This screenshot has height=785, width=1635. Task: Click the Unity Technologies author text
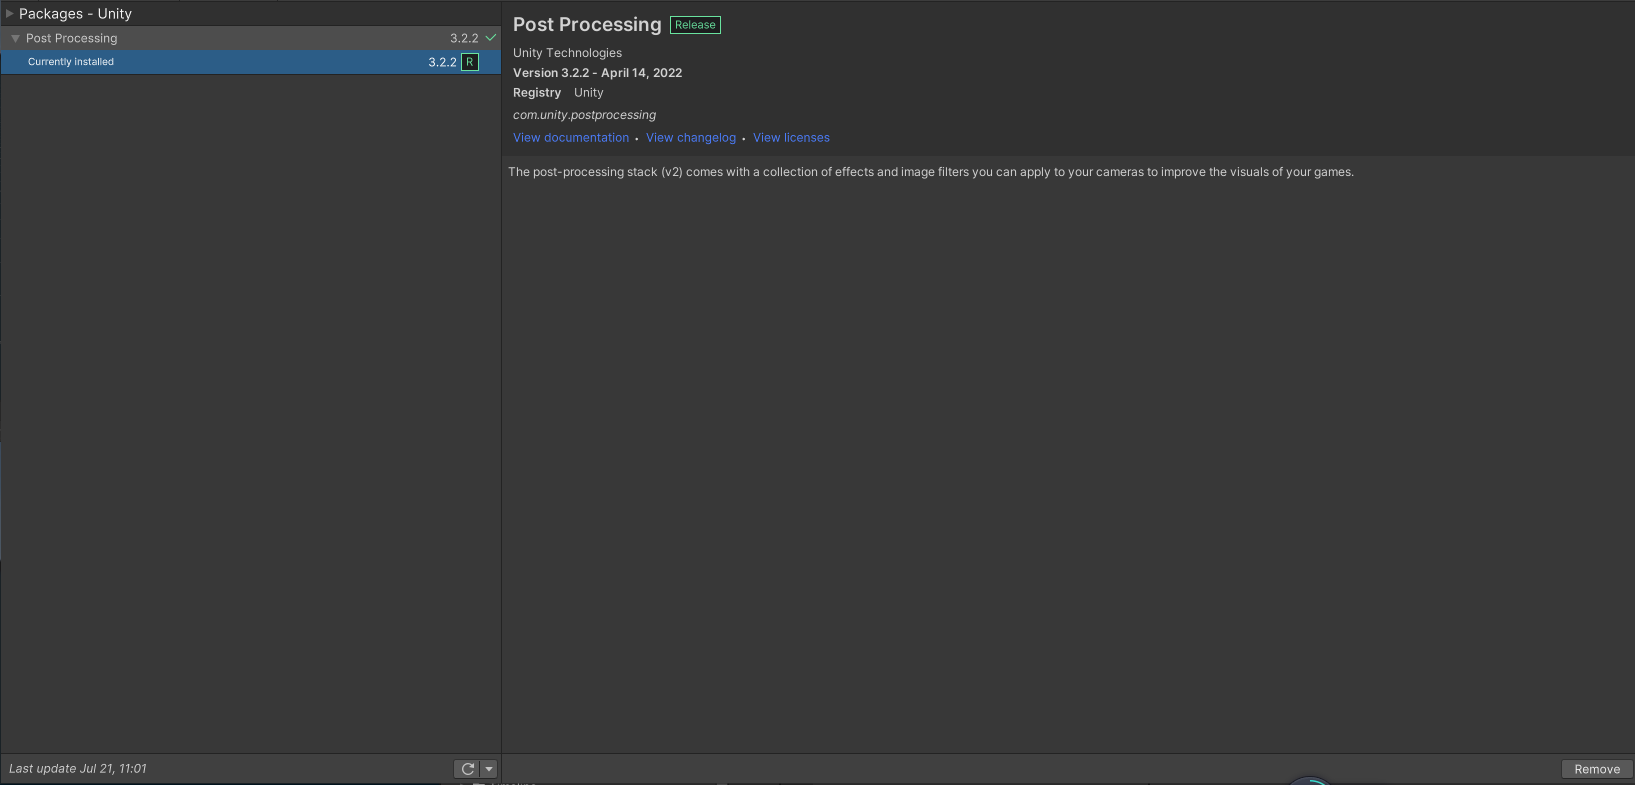(568, 53)
